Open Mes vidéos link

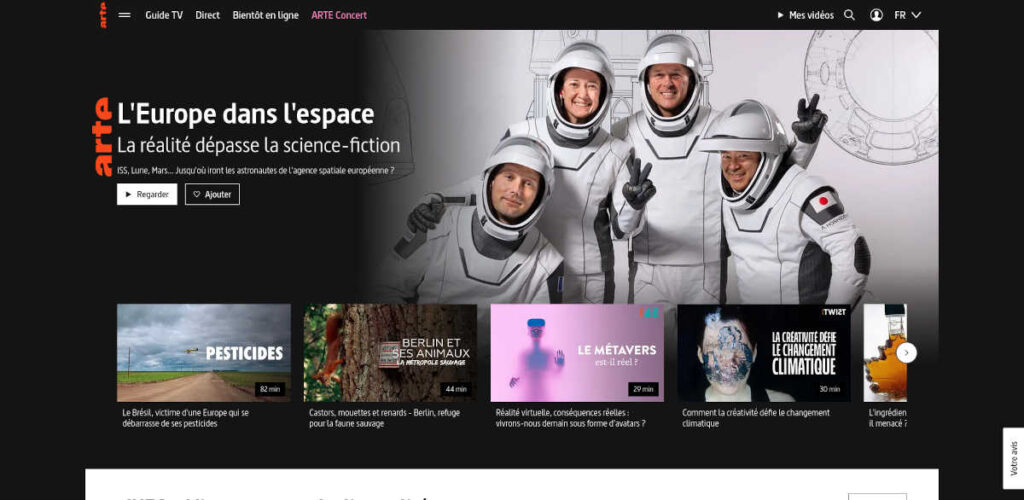pos(811,15)
